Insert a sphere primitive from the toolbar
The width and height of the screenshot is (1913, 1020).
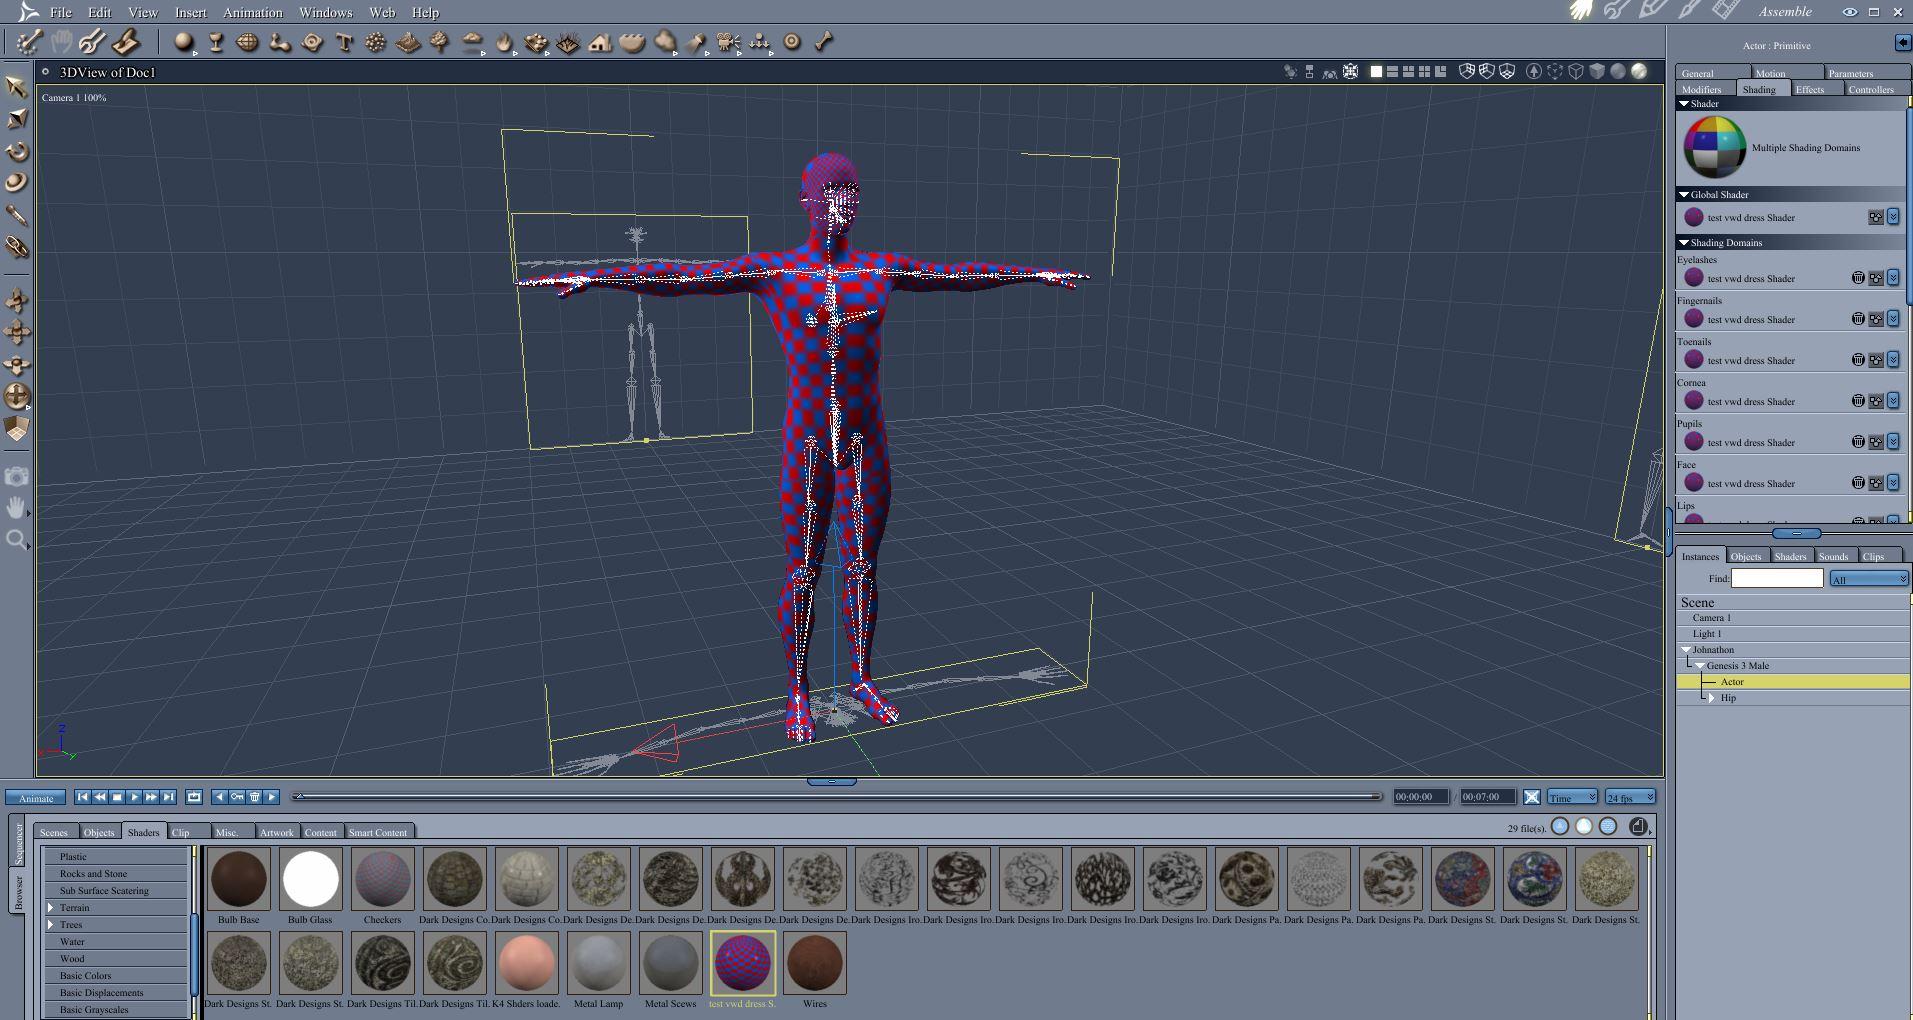[x=184, y=42]
